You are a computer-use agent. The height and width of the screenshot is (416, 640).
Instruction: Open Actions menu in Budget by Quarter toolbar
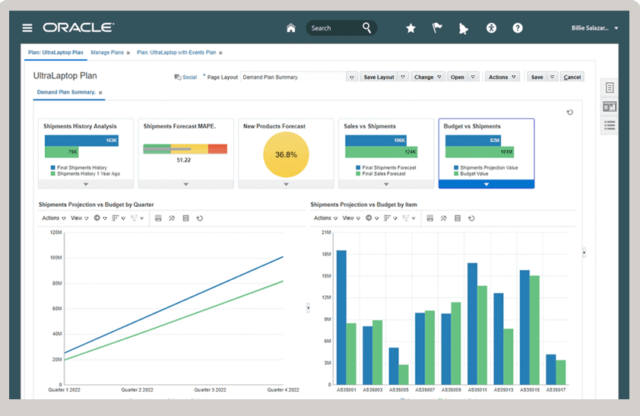54,218
